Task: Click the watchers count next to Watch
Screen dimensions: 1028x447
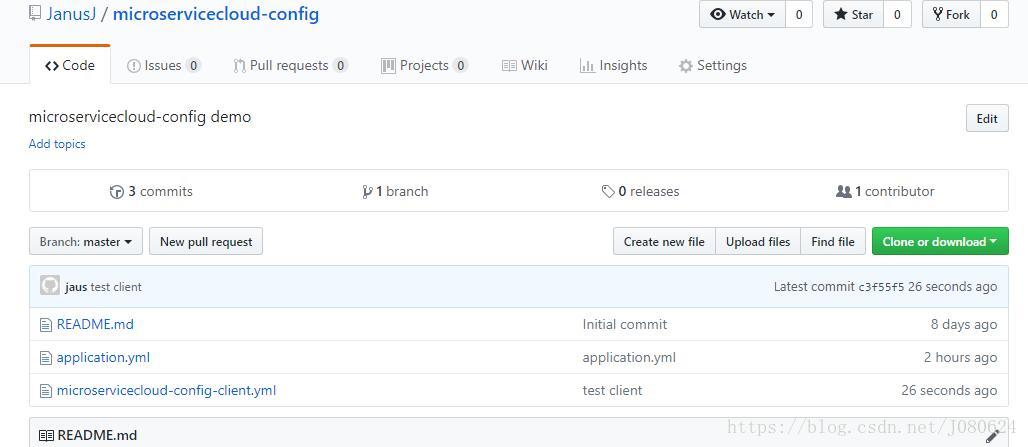Action: [799, 14]
